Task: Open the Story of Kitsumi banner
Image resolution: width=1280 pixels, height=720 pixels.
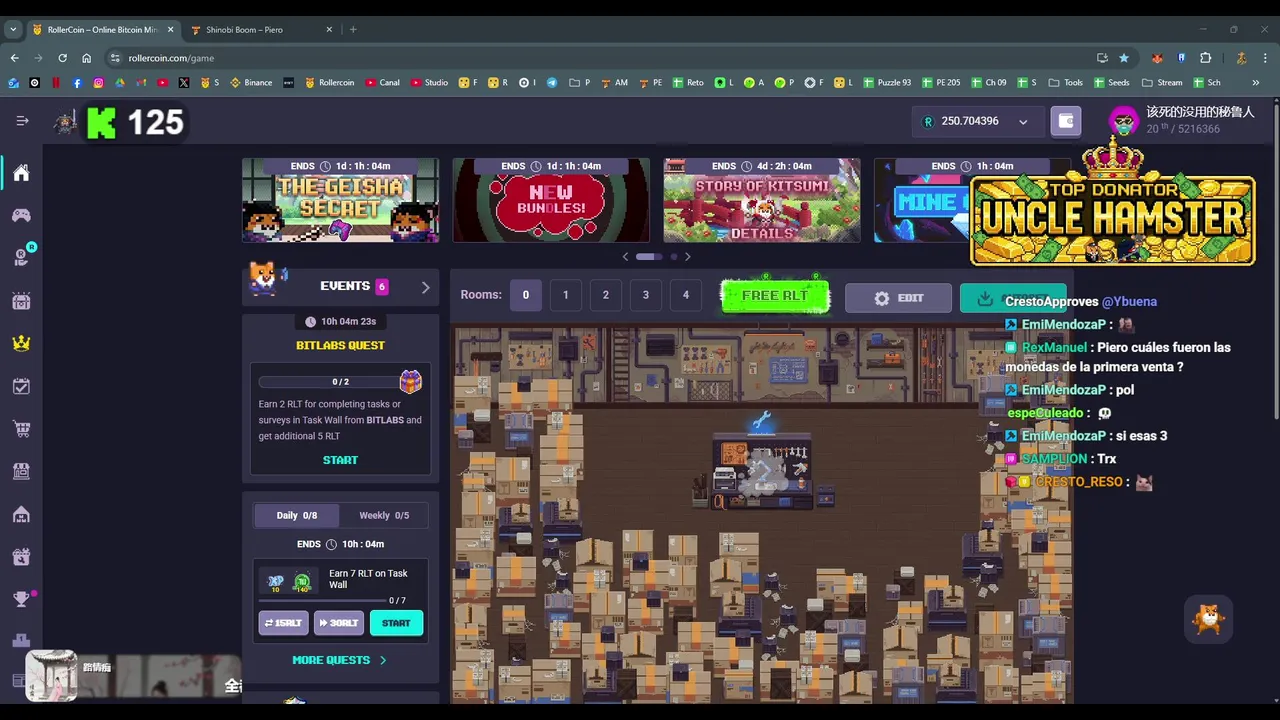Action: [x=762, y=200]
